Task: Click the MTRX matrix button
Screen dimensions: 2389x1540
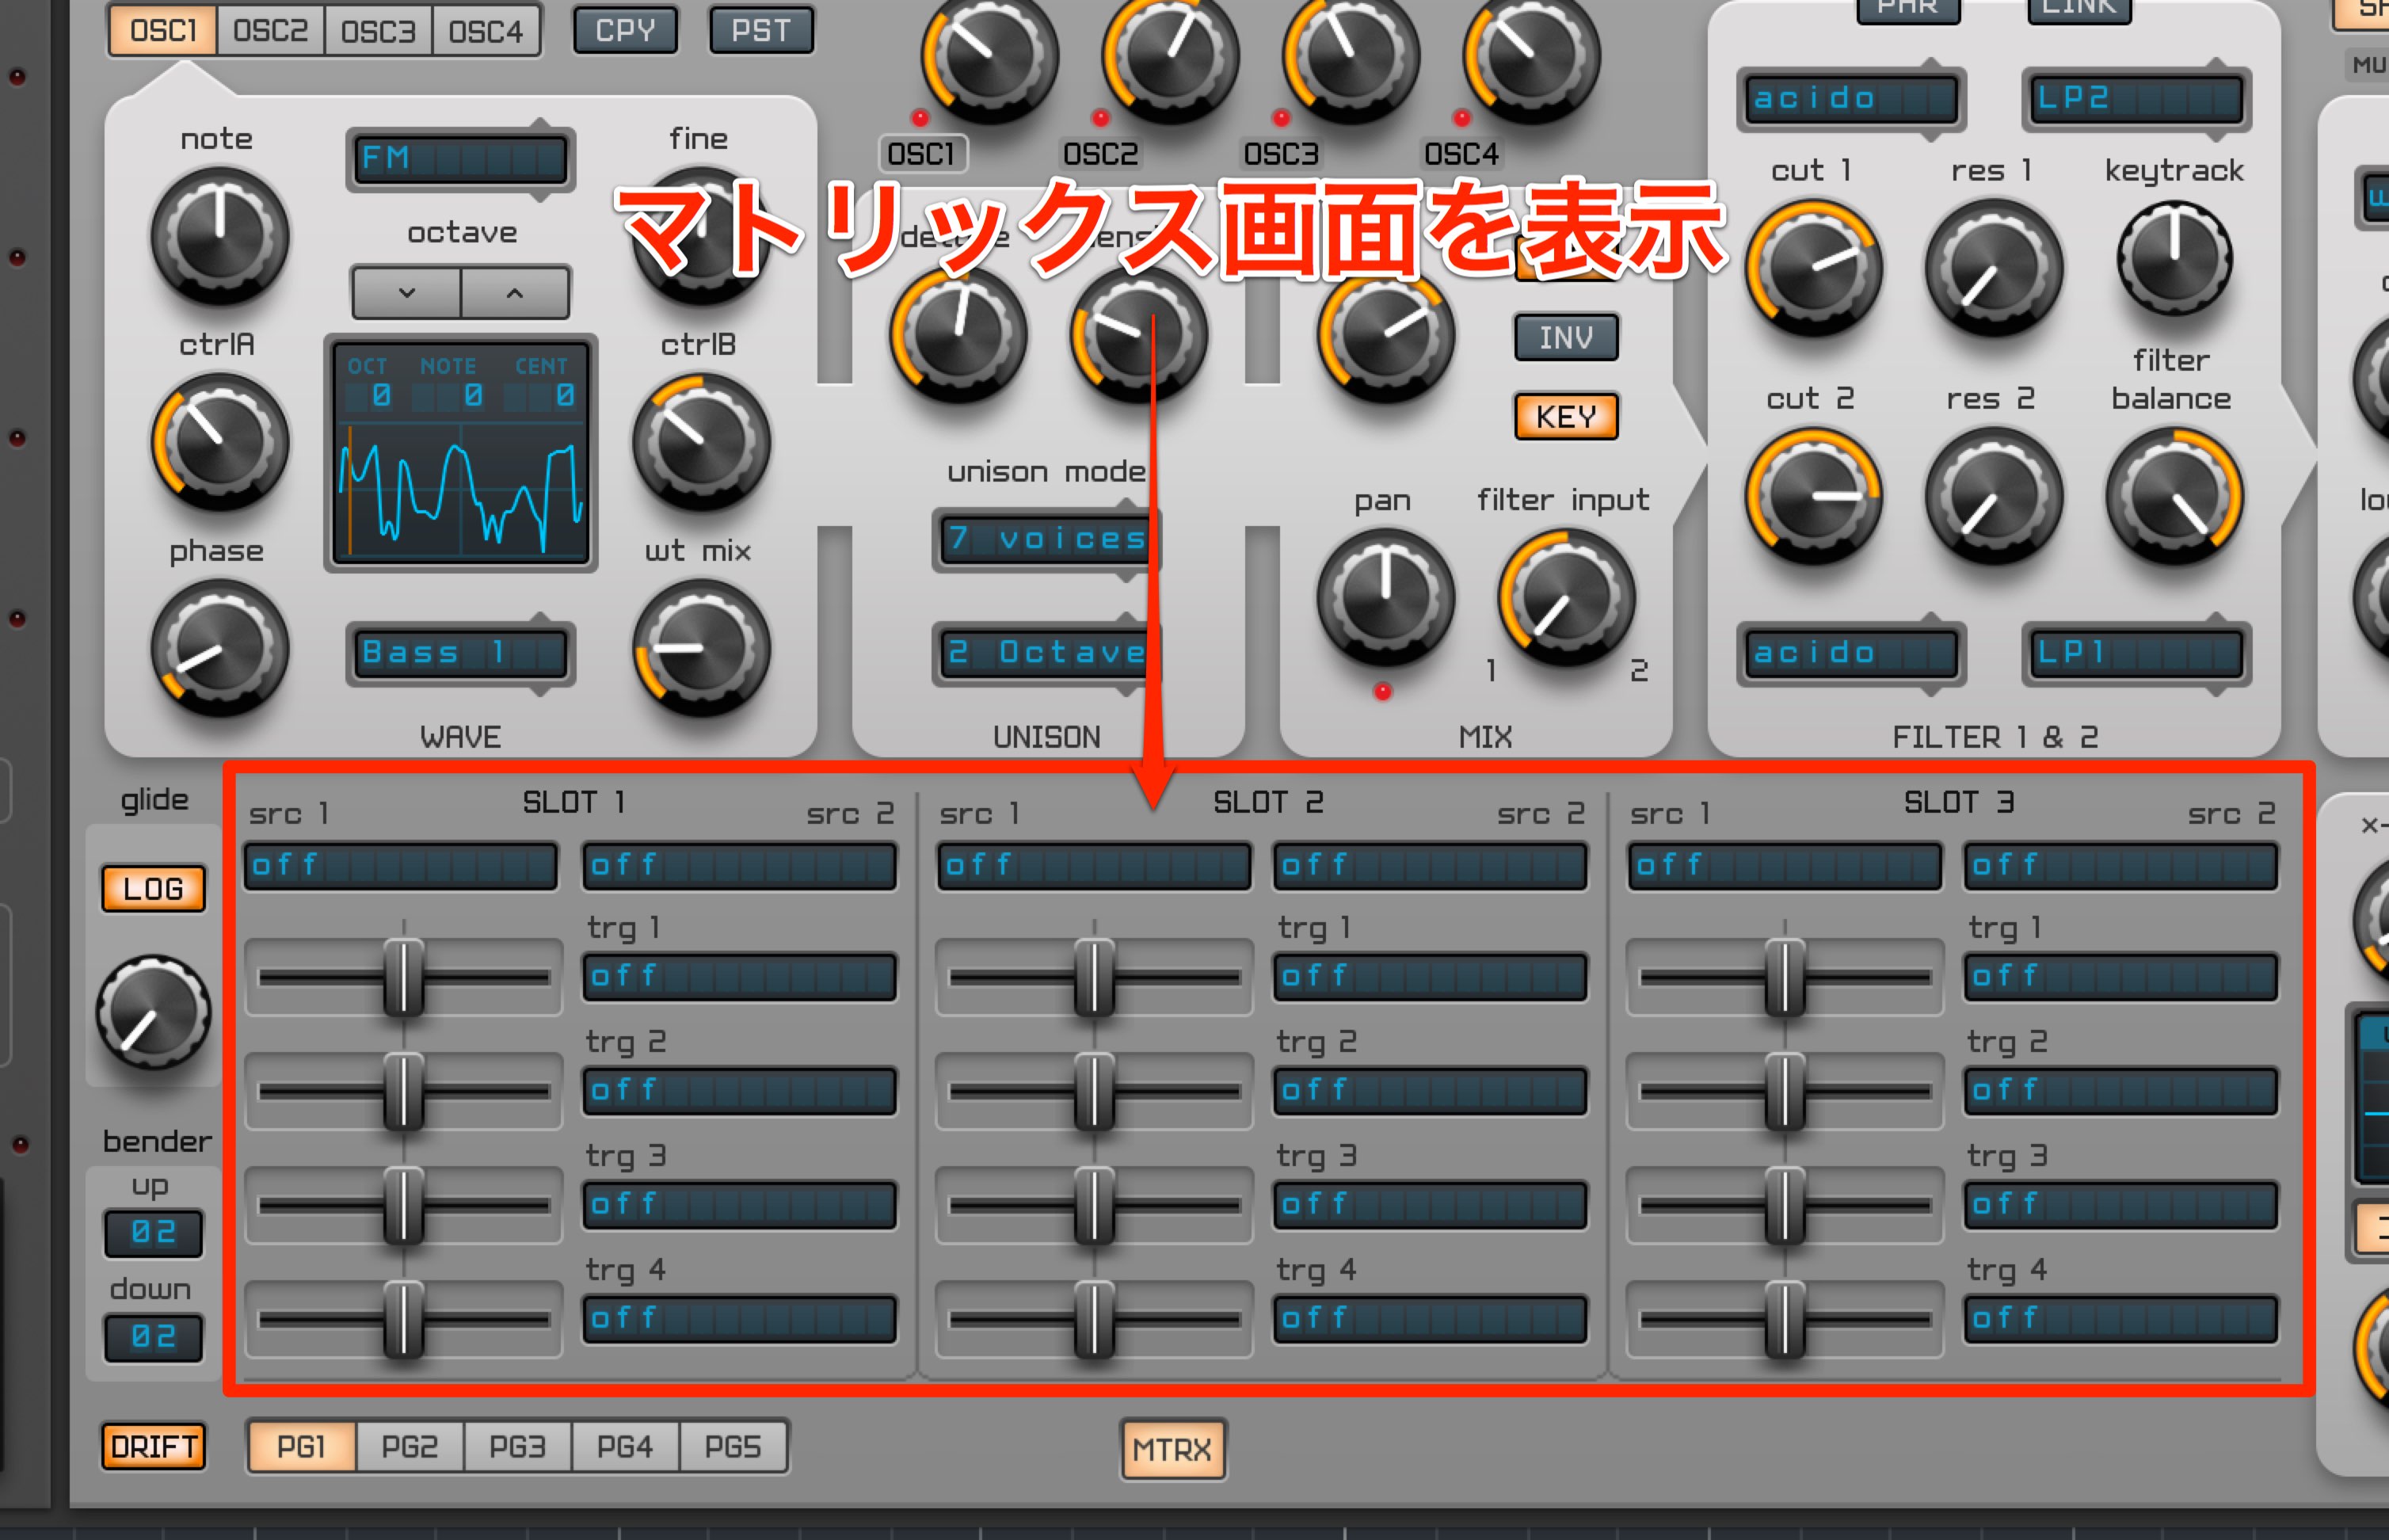Action: point(1172,1449)
